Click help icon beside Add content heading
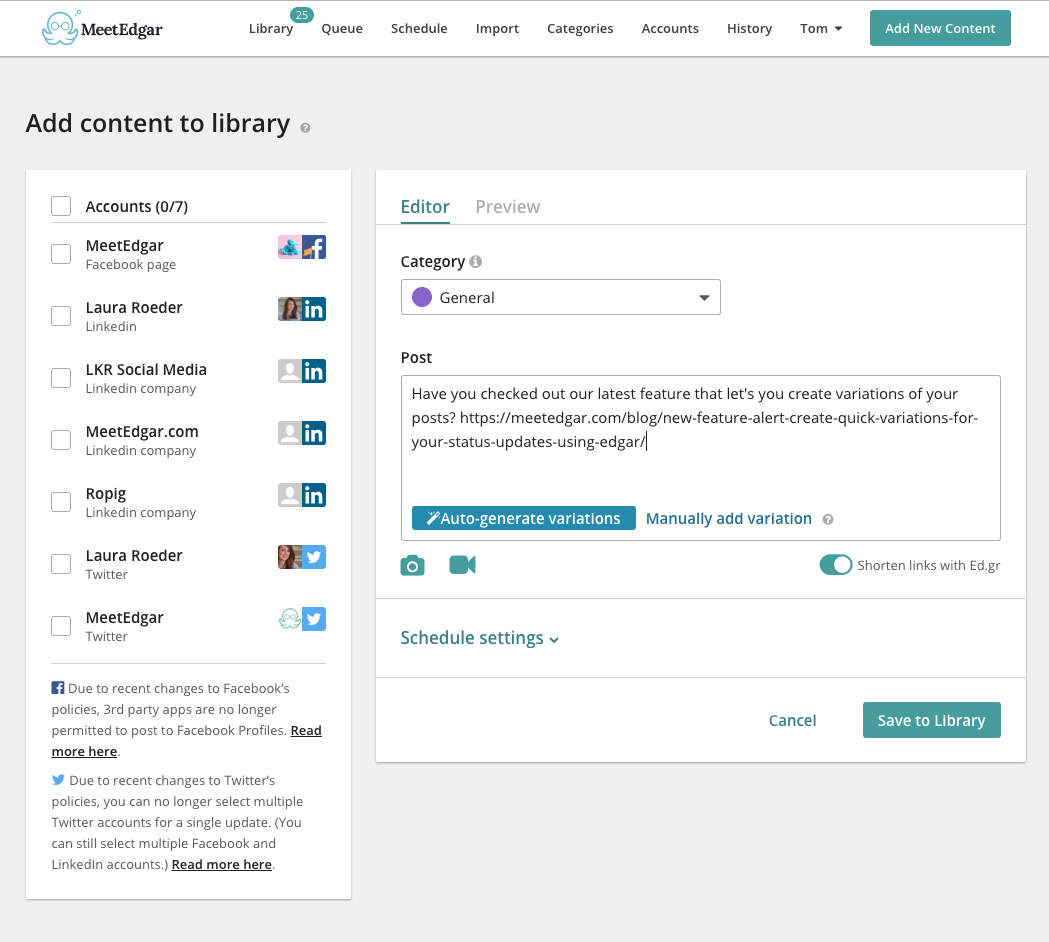Viewport: 1049px width, 942px height. pos(305,128)
